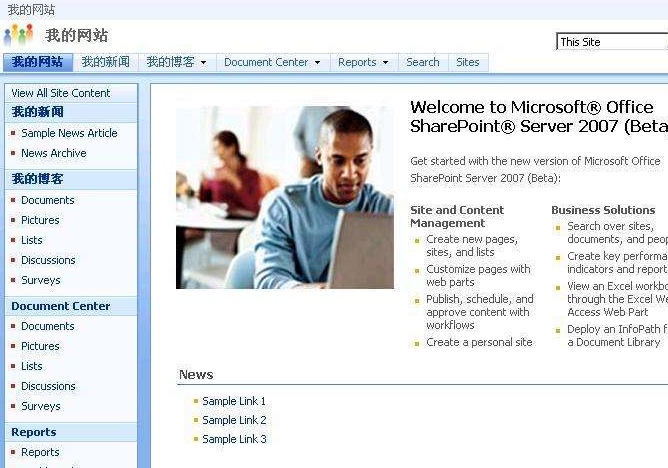This screenshot has width=668, height=468.
Task: Open the Reports item under Reports heading
Action: click(40, 452)
